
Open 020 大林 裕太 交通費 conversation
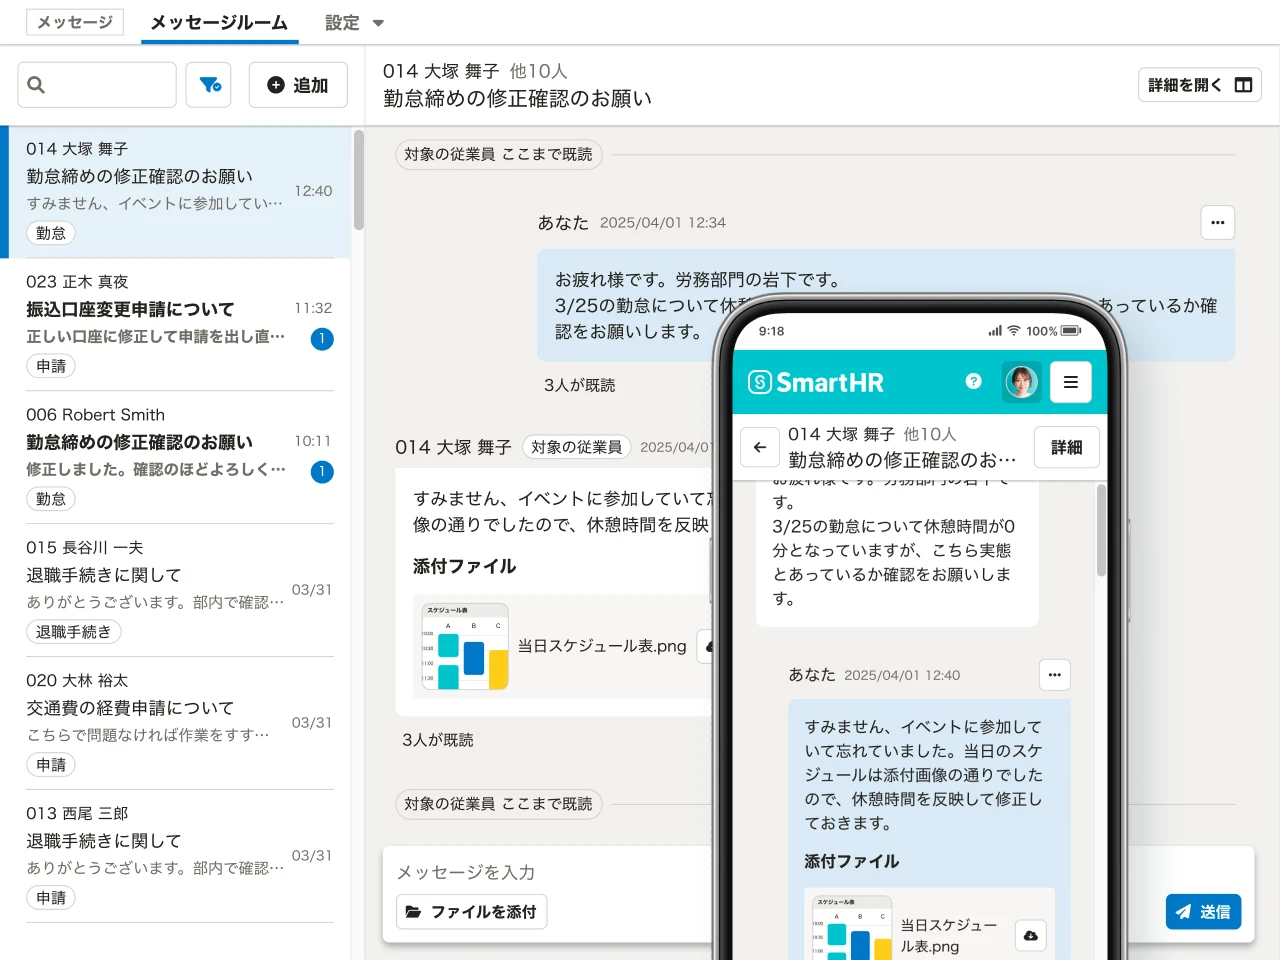pyautogui.click(x=175, y=724)
